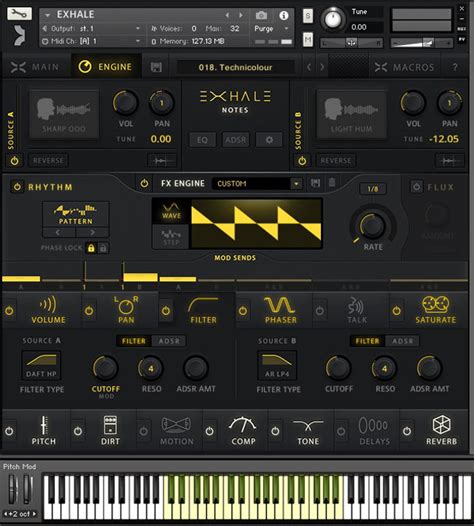
Task: Toggle the SATURATE power button
Action: coord(397,311)
